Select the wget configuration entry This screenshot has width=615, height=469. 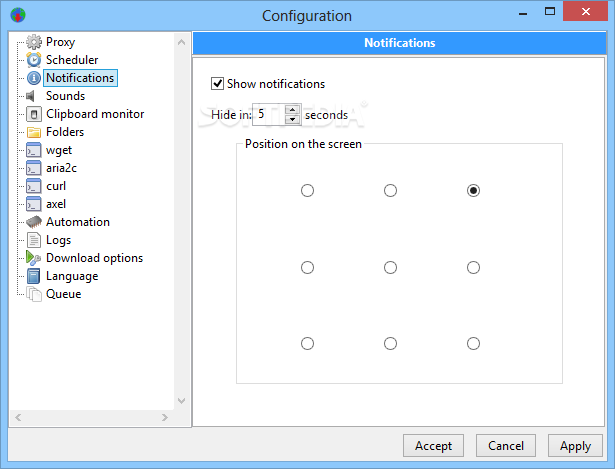click(59, 150)
